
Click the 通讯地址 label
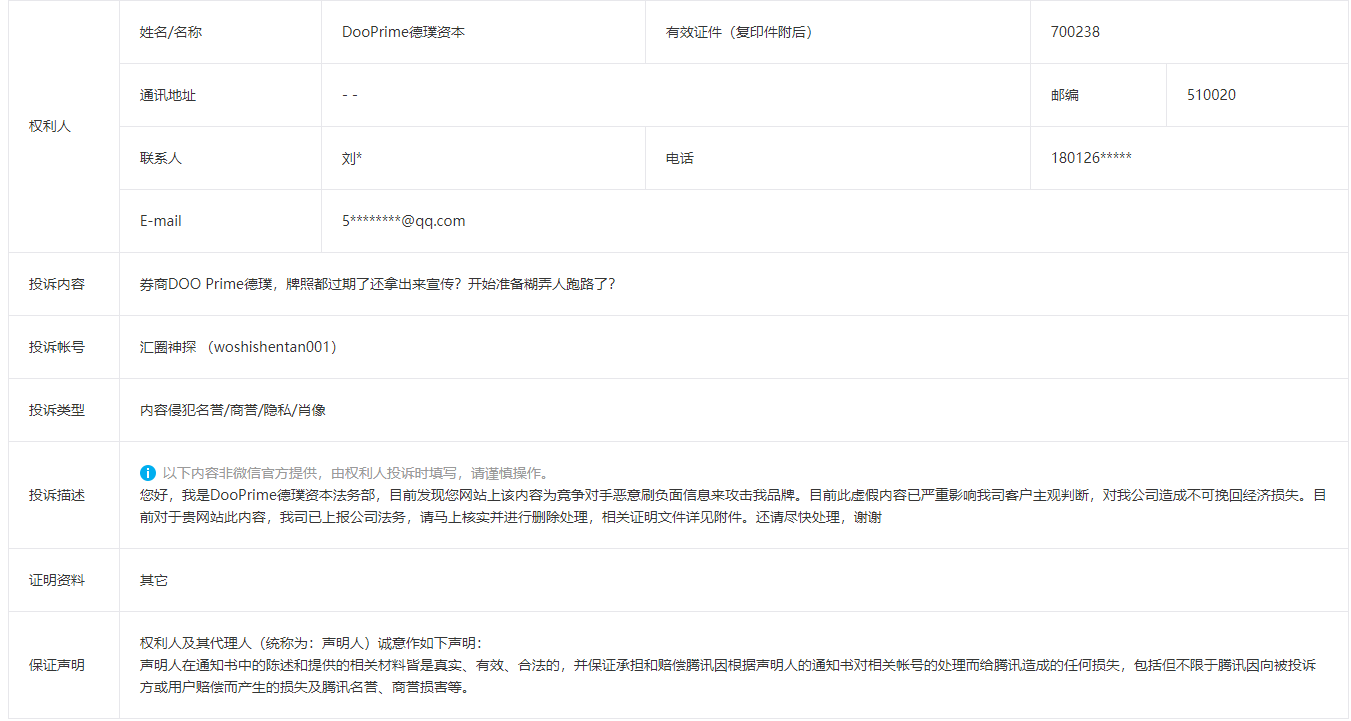(168, 95)
